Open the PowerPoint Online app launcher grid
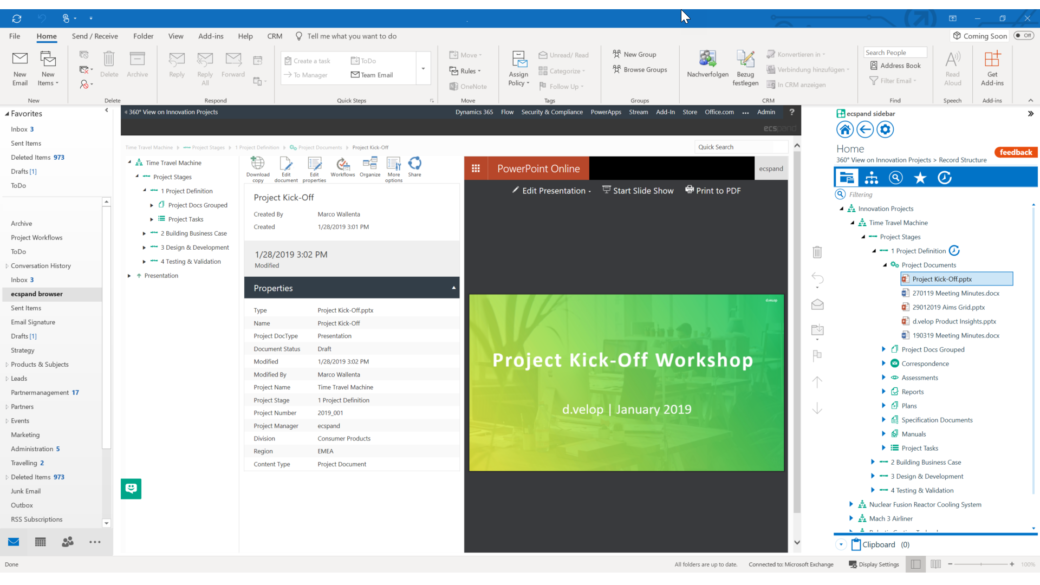The width and height of the screenshot is (1040, 585). (x=476, y=168)
